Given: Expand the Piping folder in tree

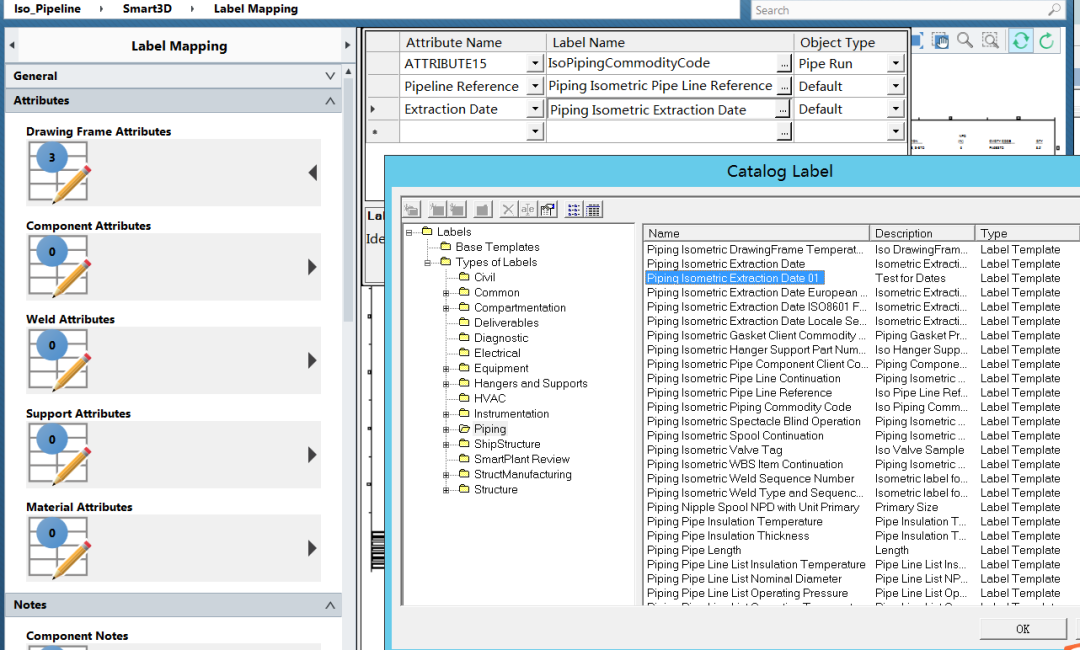Looking at the screenshot, I should [446, 430].
